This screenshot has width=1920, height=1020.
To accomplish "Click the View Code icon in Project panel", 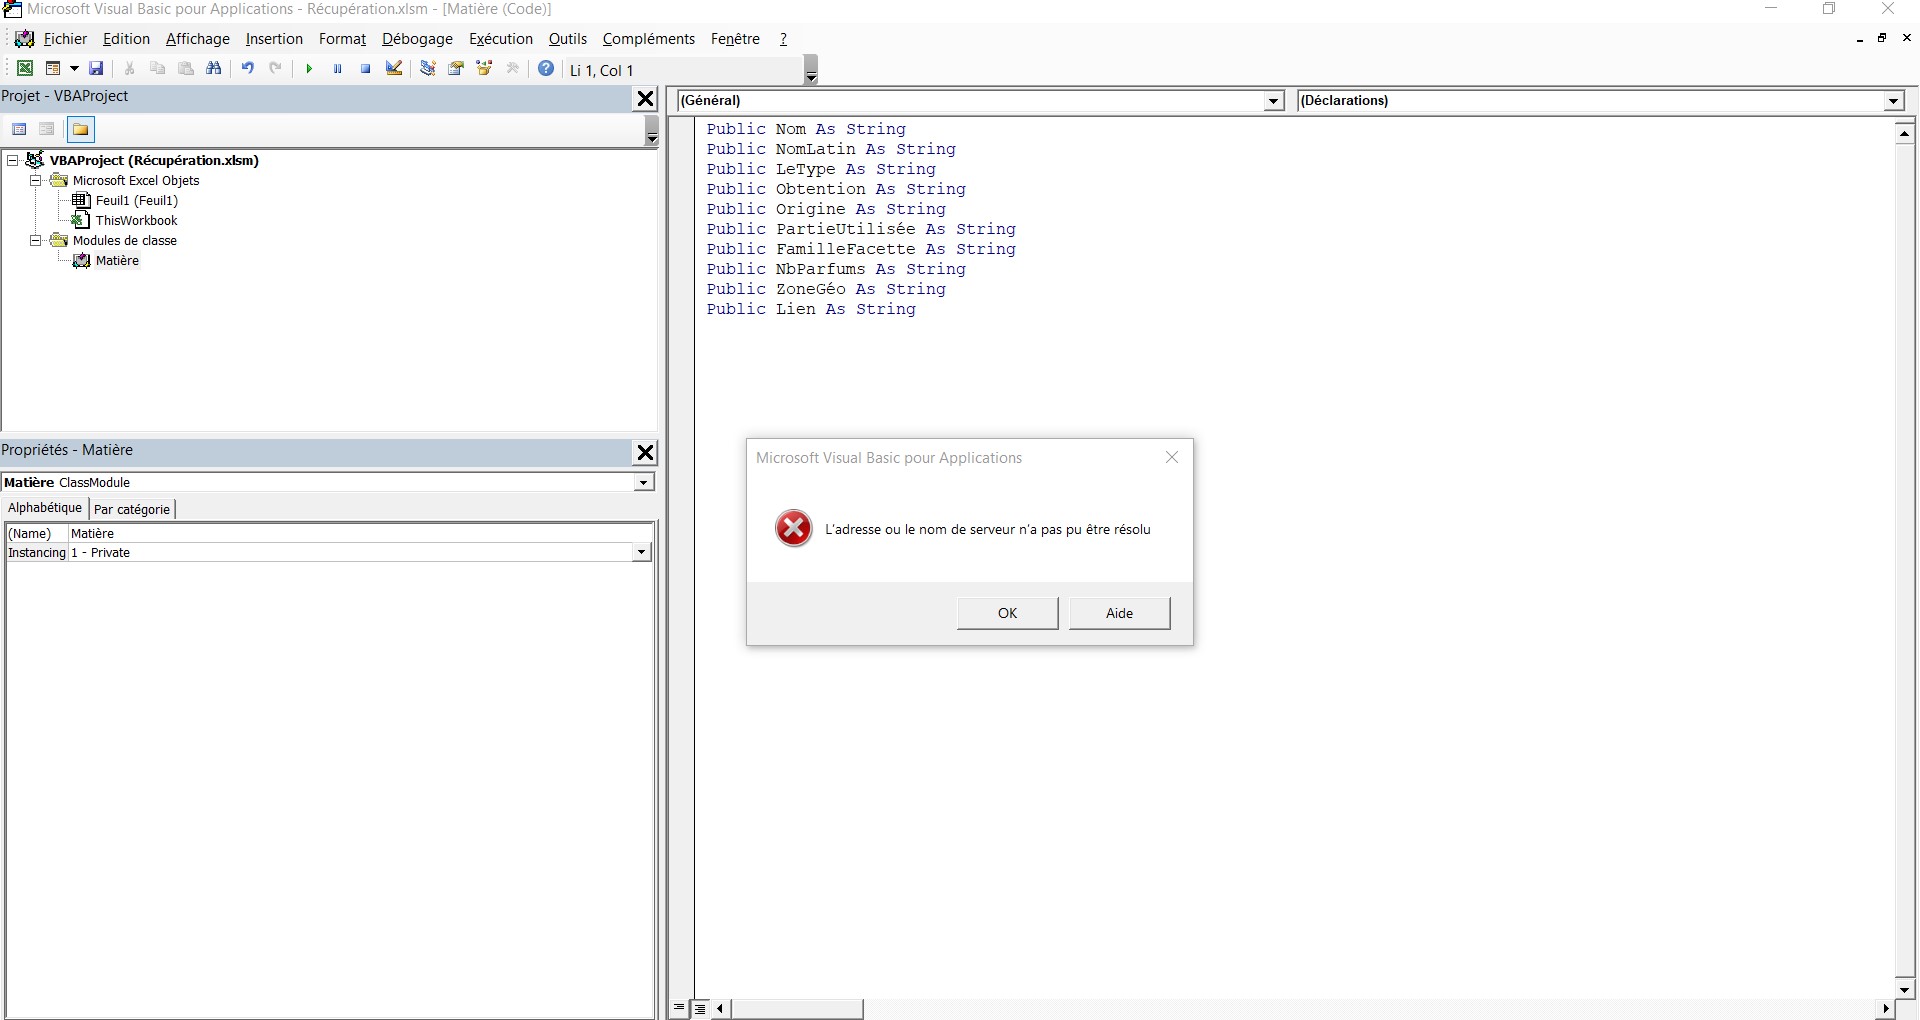I will (19, 129).
